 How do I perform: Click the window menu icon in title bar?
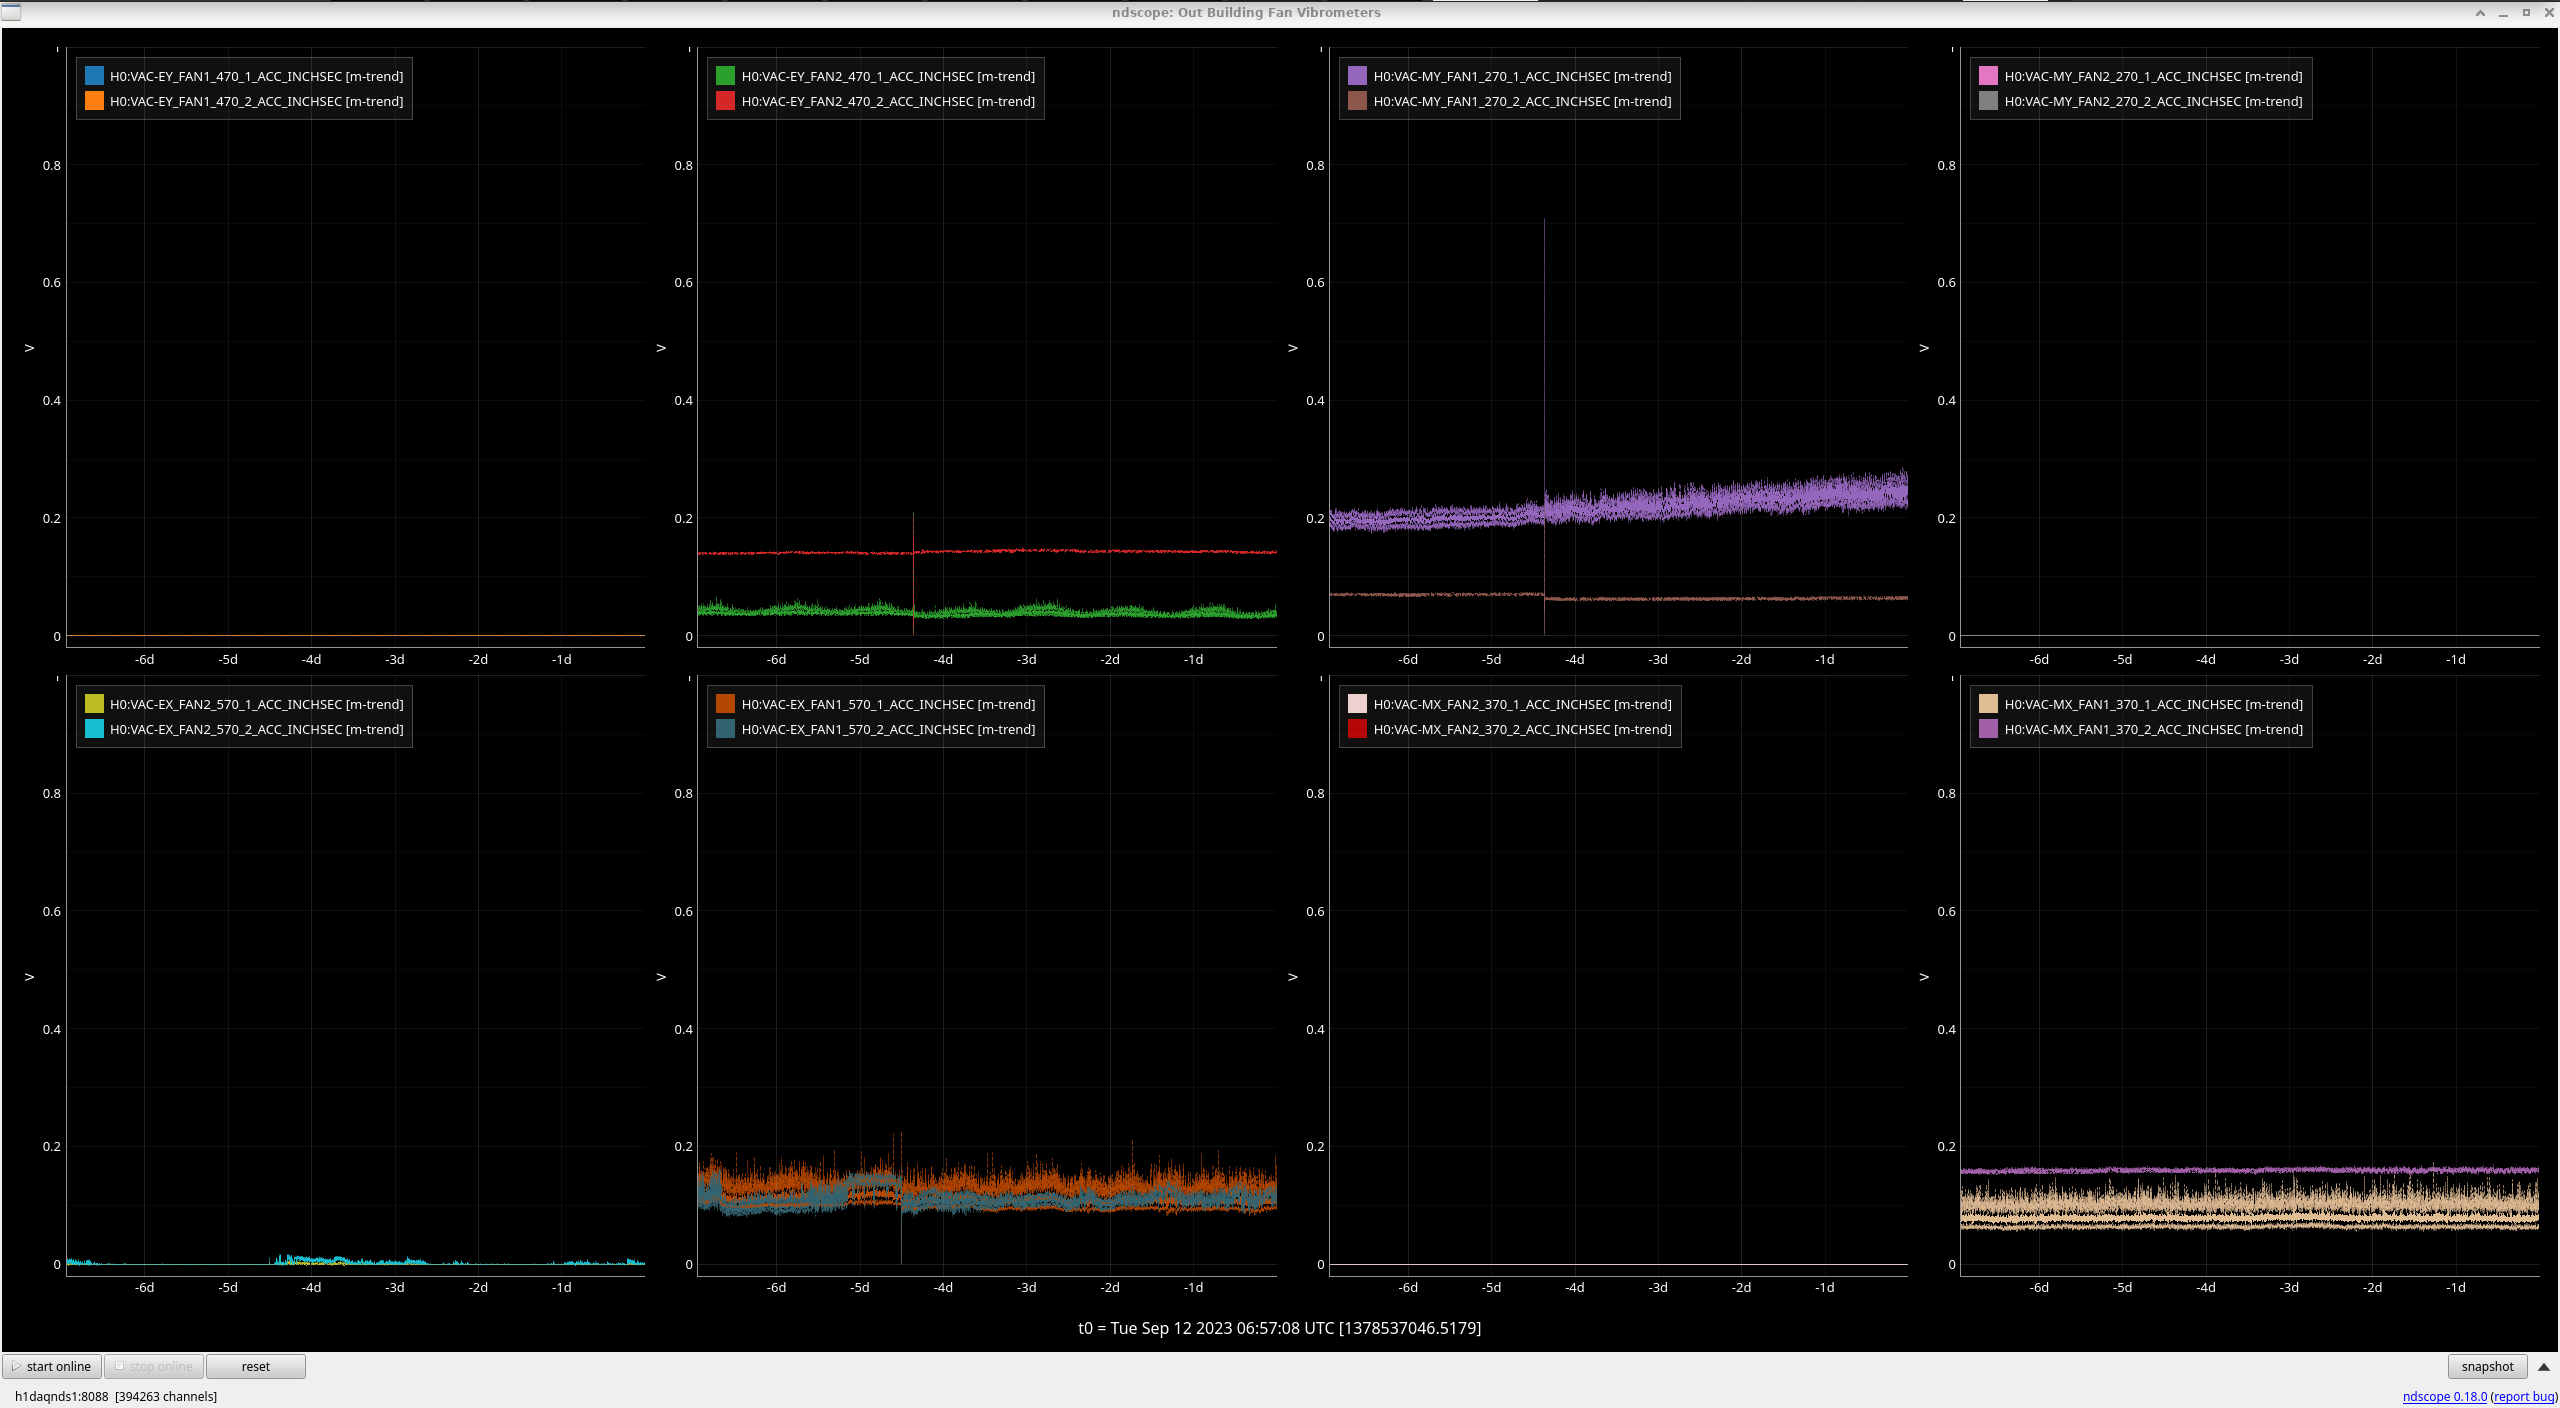click(10, 12)
